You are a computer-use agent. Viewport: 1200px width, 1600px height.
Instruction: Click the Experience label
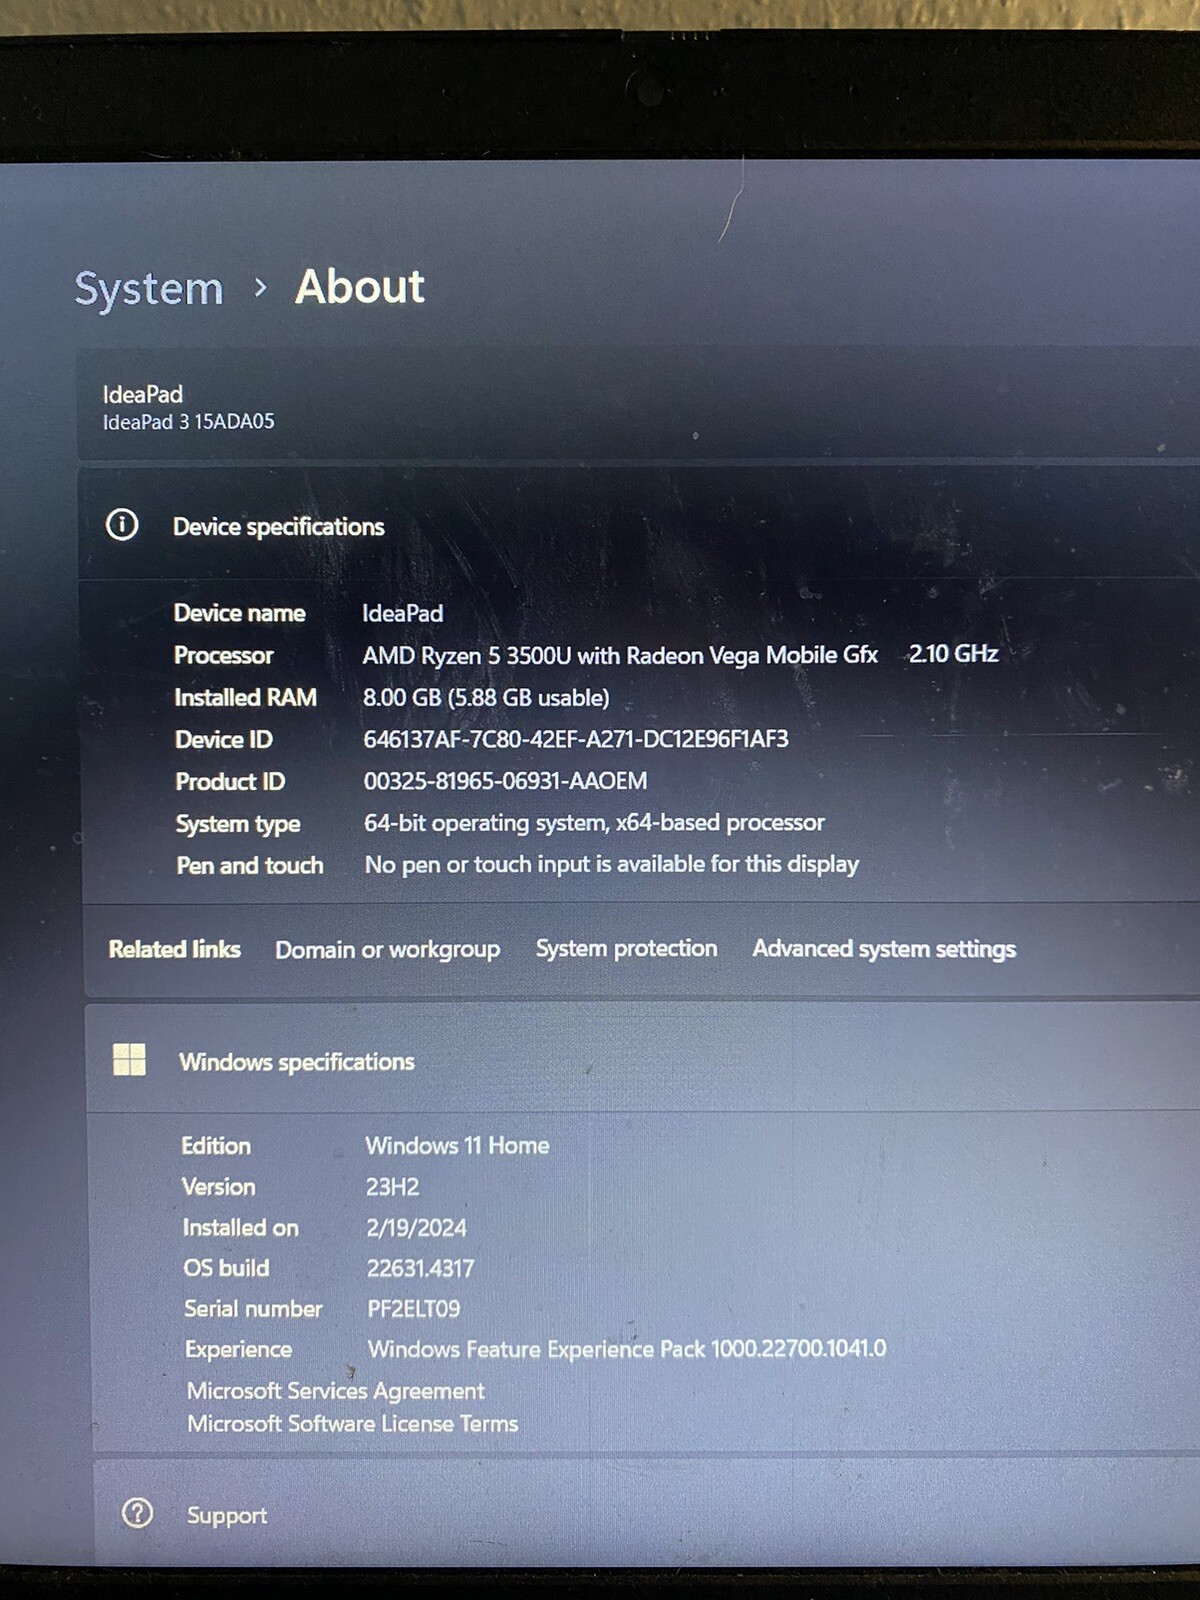[239, 1350]
